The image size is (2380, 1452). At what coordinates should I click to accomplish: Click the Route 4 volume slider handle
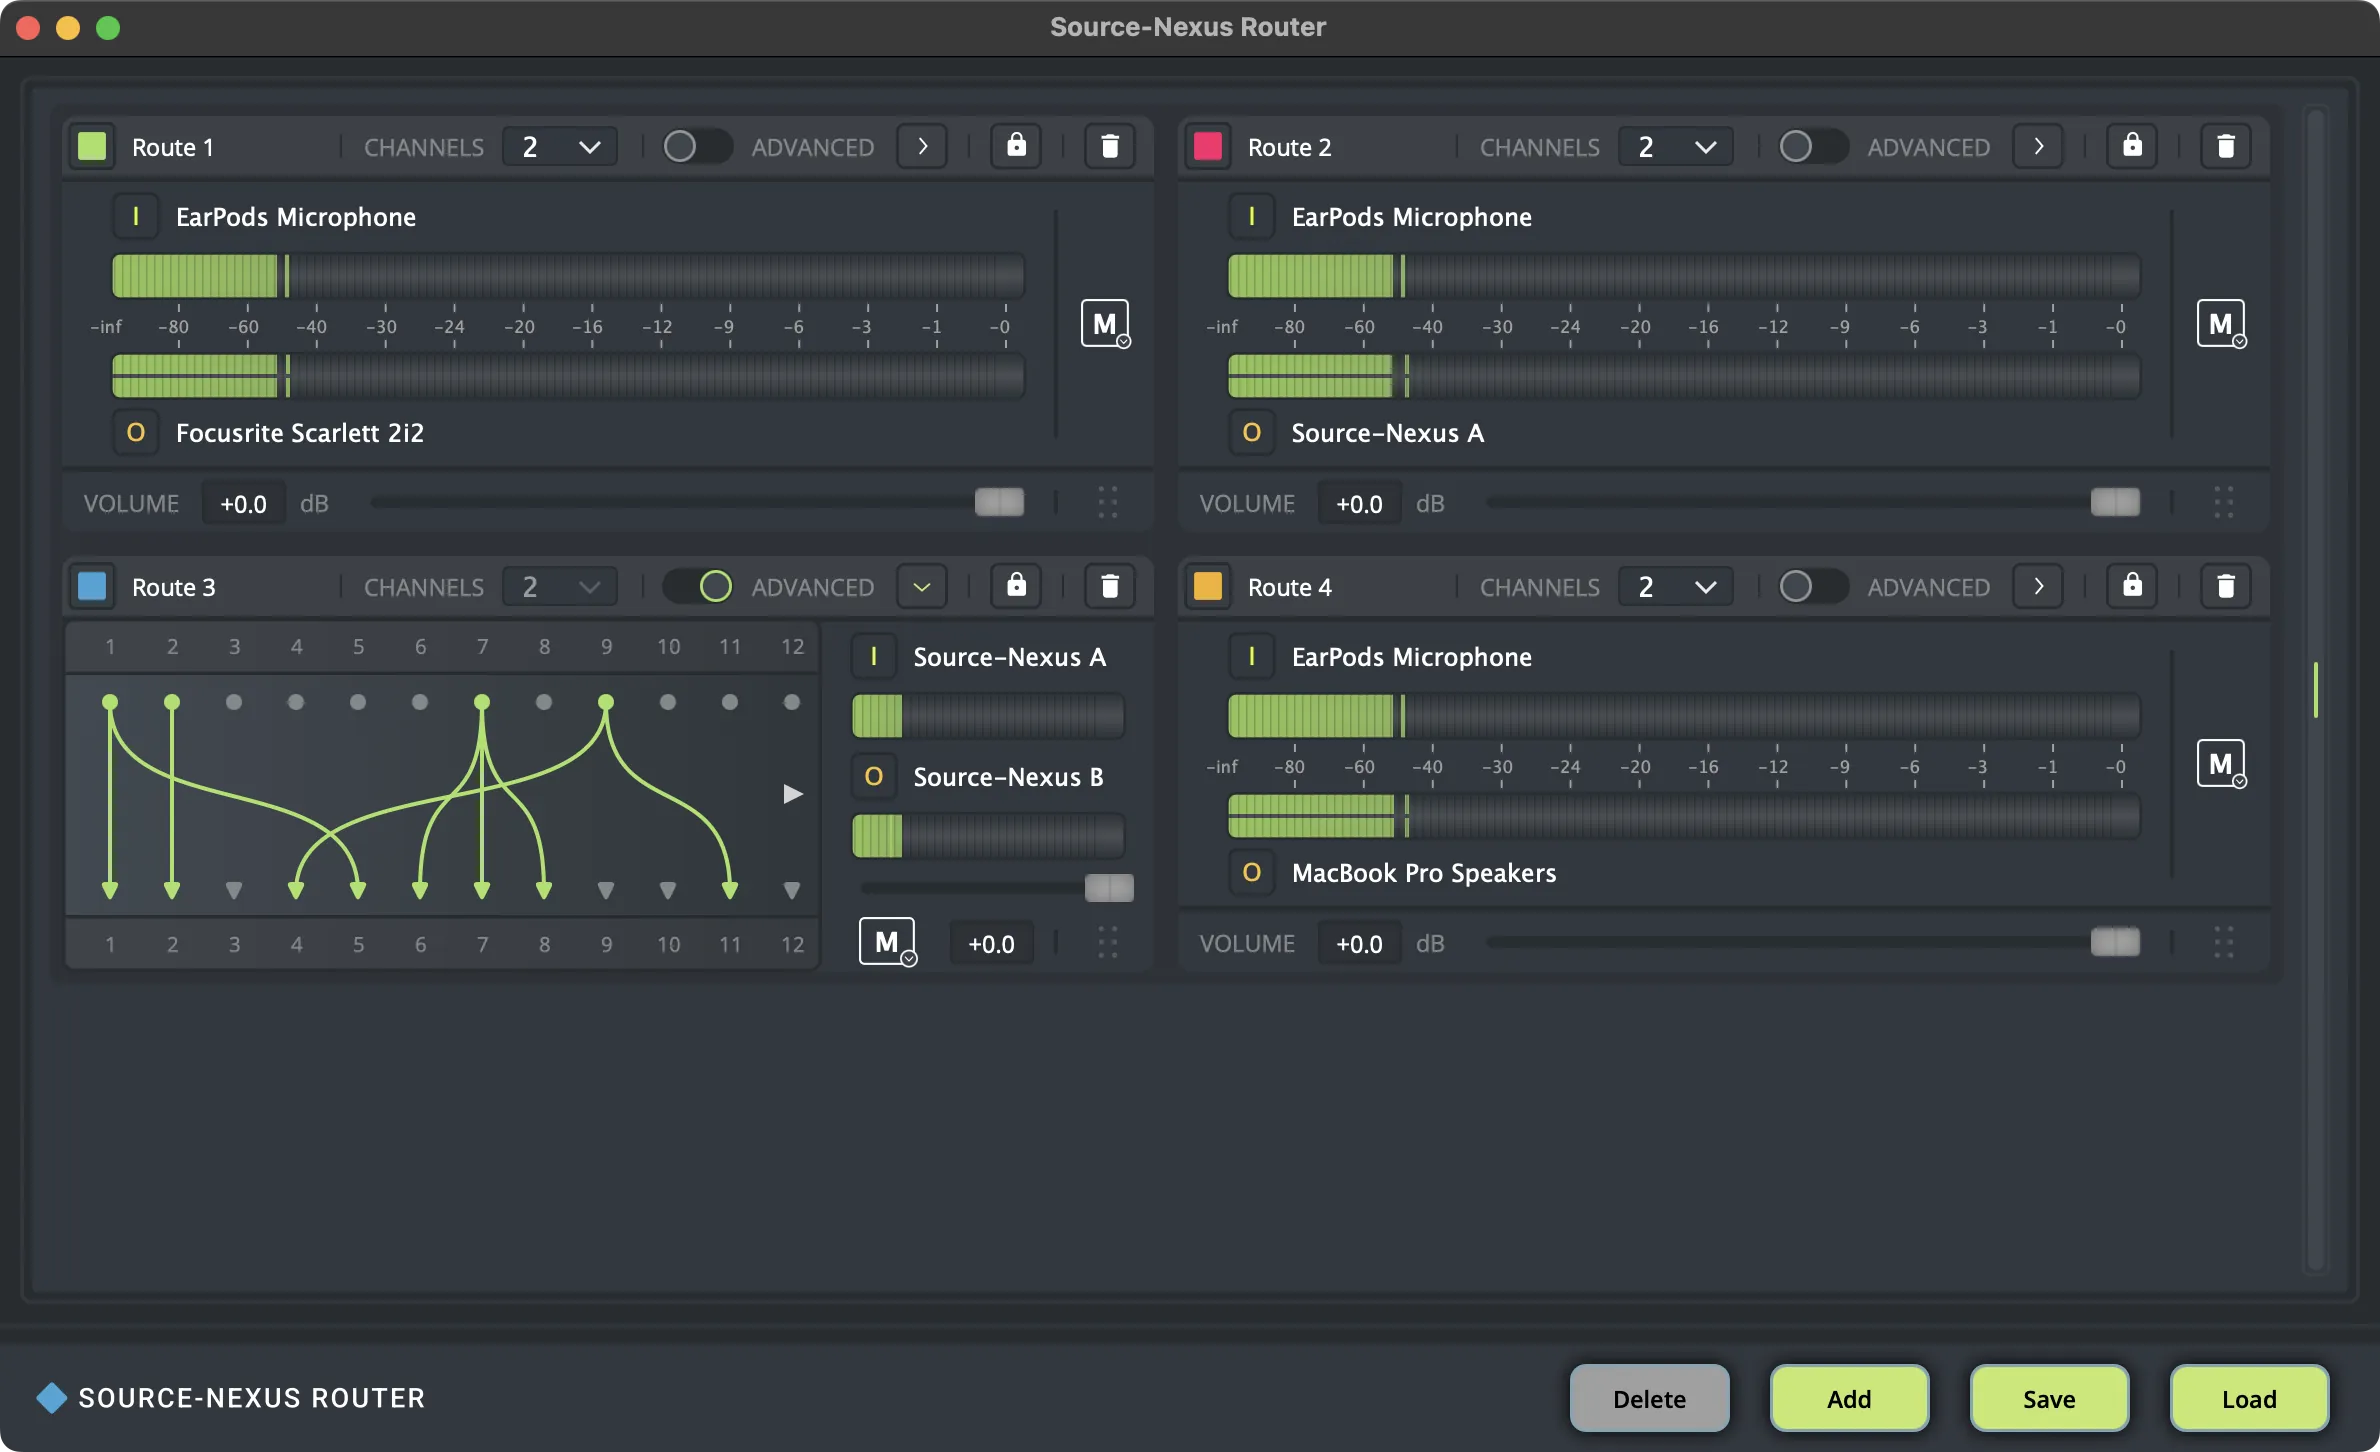point(2116,942)
